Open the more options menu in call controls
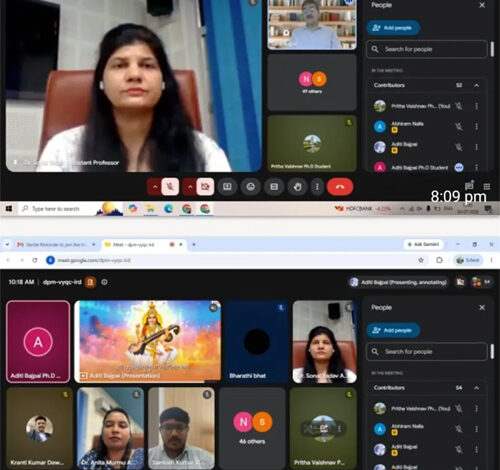The height and width of the screenshot is (470, 500). click(x=317, y=187)
